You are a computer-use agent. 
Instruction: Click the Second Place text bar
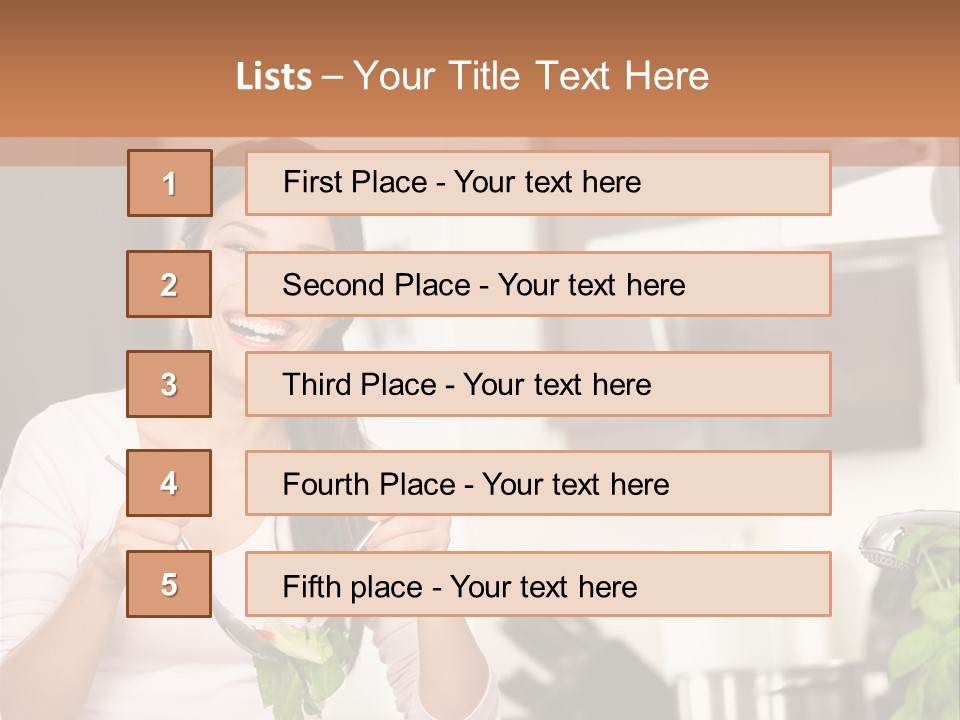click(538, 284)
